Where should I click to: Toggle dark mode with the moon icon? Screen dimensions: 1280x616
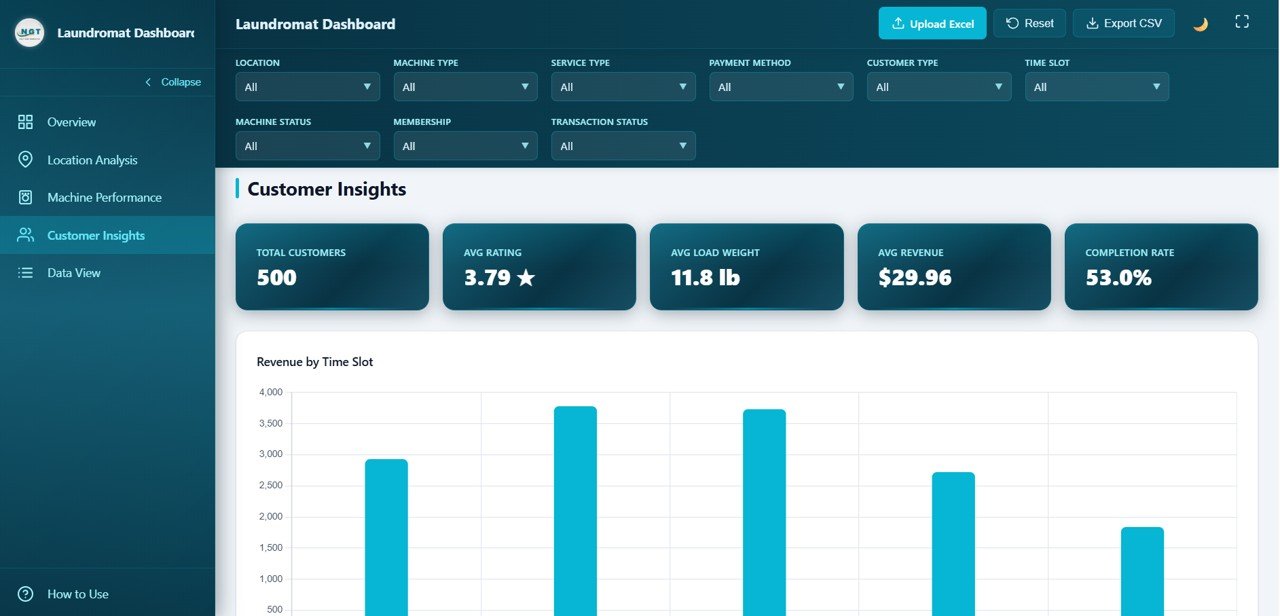tap(1200, 22)
